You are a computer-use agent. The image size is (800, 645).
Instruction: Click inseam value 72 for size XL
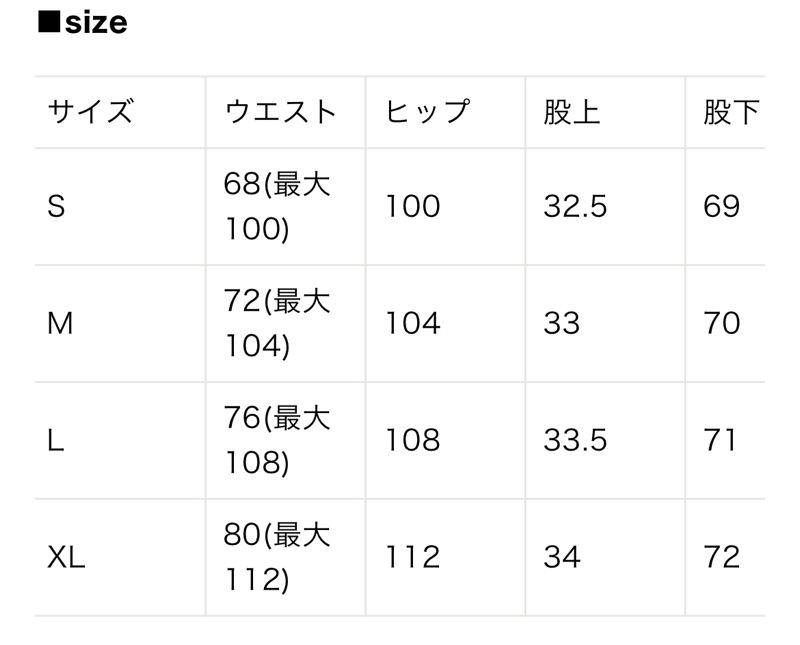721,557
